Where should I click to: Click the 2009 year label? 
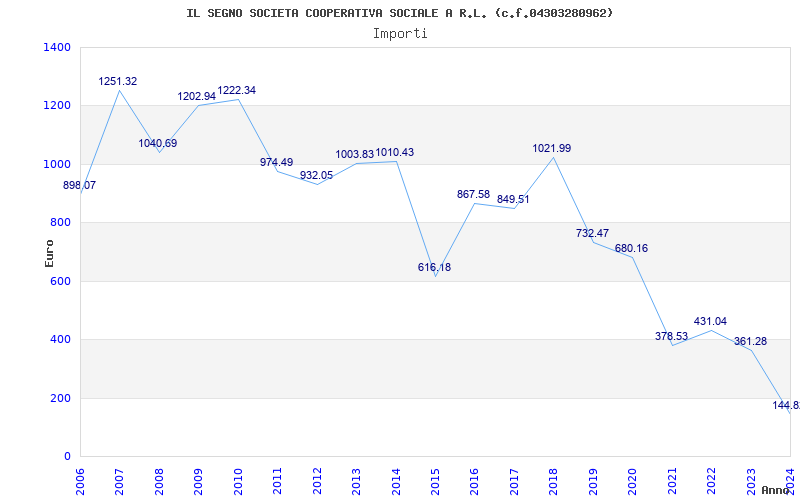point(198,481)
